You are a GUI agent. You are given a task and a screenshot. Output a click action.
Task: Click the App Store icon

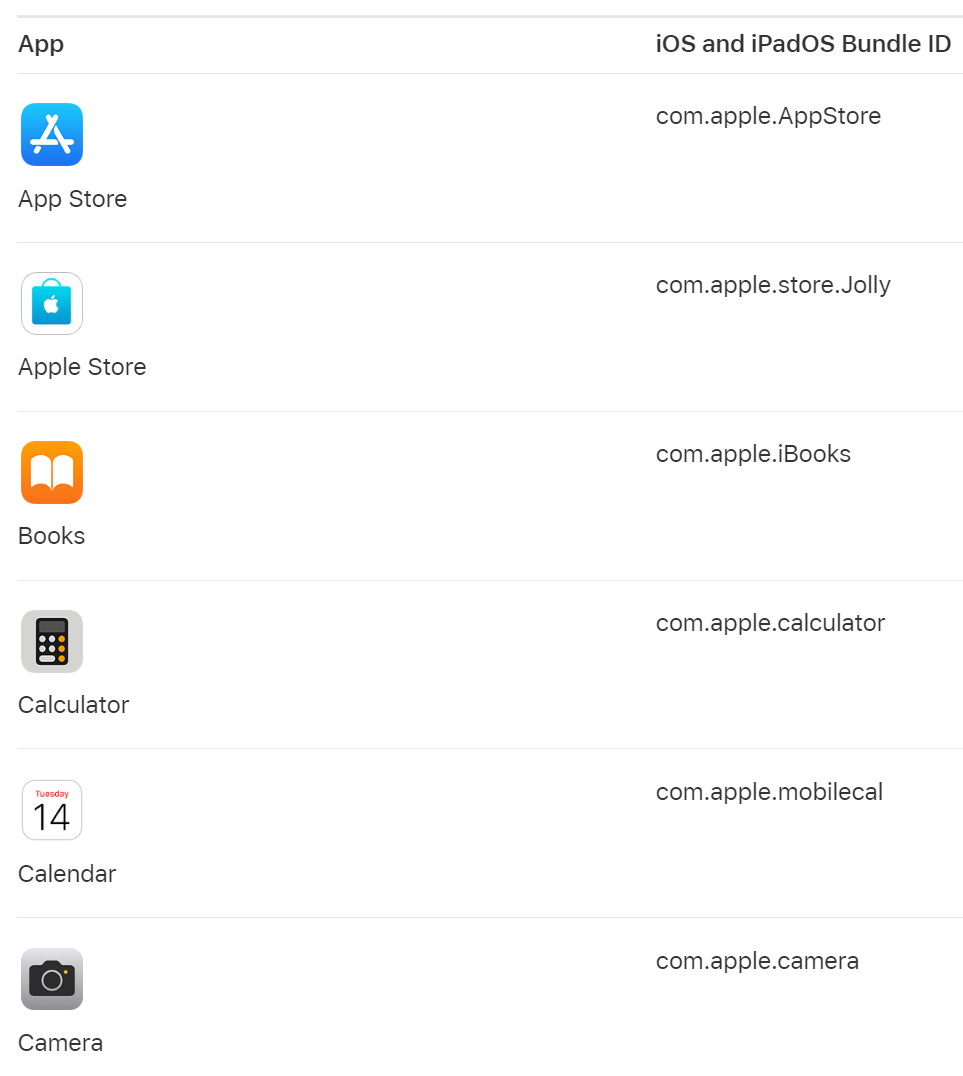pos(52,134)
